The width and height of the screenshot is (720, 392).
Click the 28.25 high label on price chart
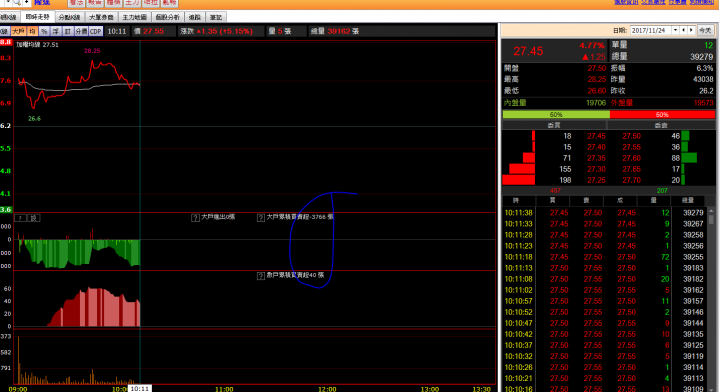(92, 50)
